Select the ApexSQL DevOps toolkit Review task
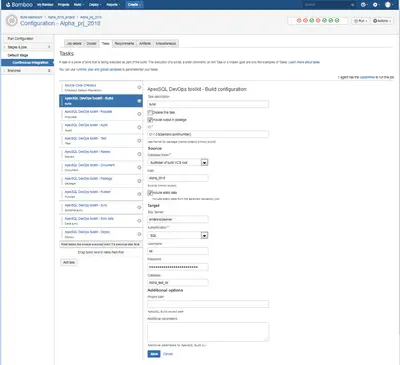The width and height of the screenshot is (400, 365). (x=101, y=154)
